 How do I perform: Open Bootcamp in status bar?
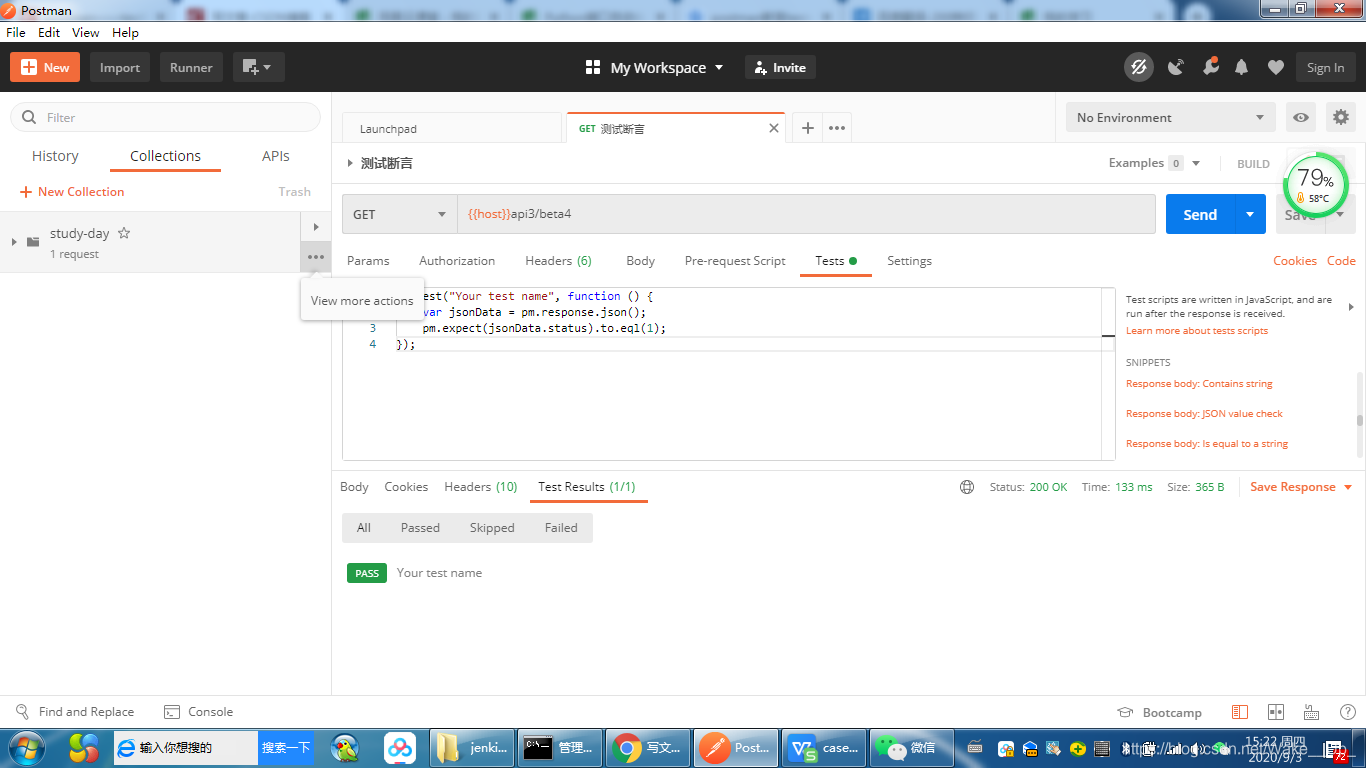(1159, 713)
